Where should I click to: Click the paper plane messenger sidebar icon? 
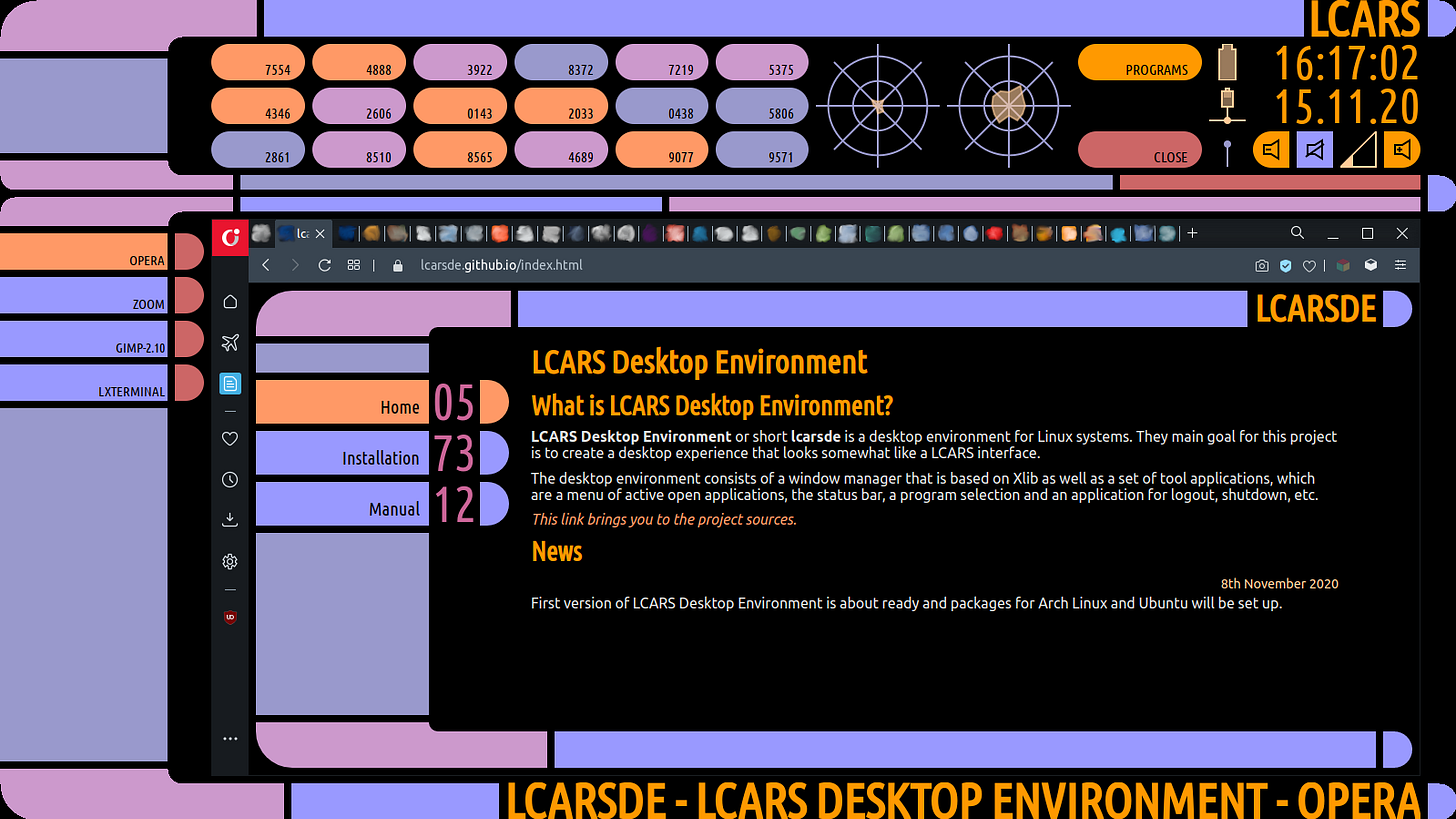[x=230, y=341]
